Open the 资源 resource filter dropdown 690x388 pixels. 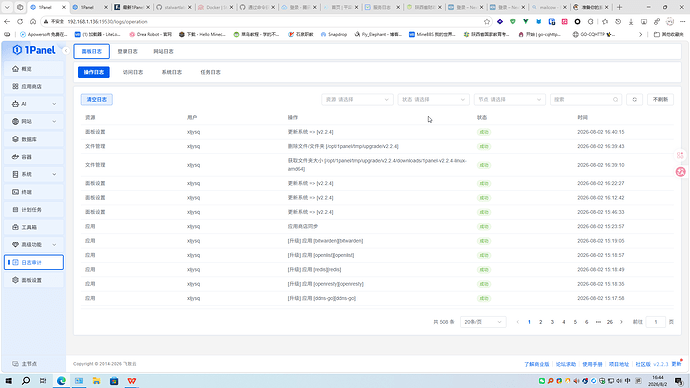[x=357, y=99]
